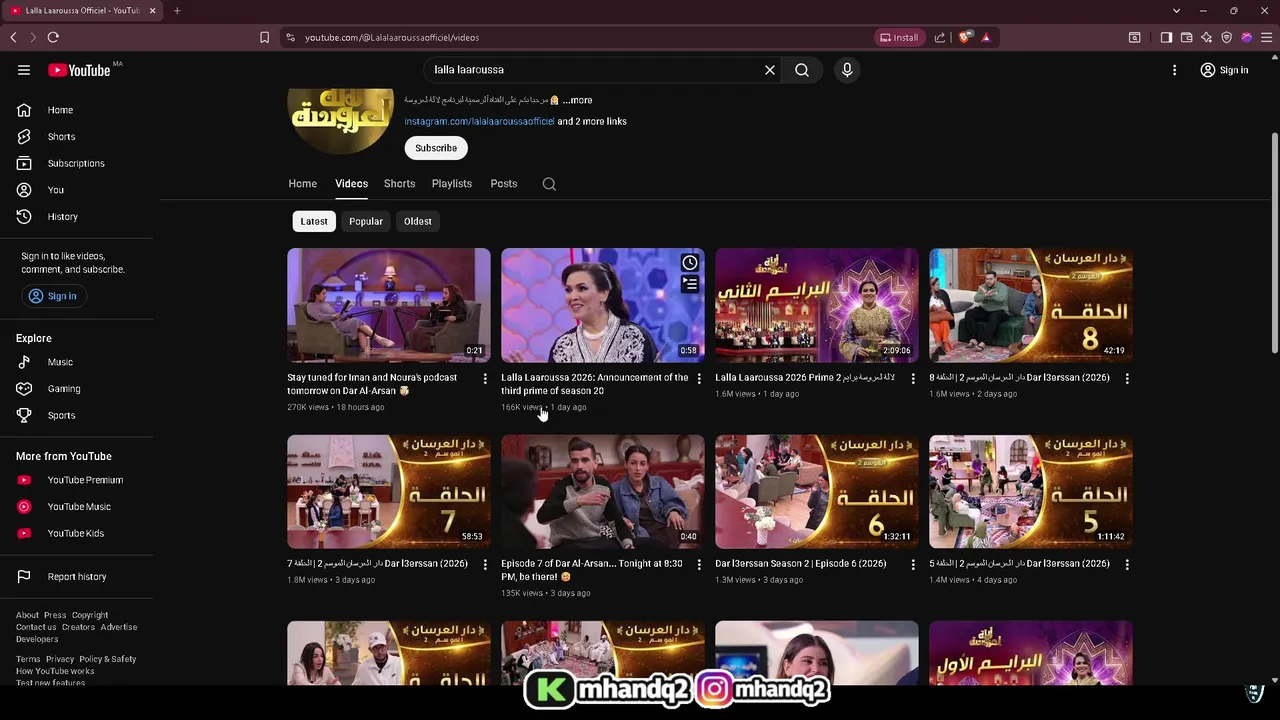Open 'Dar l3erssan Season 2 | Episode 6 (2026)' title
This screenshot has height=720, width=1280.
point(801,564)
